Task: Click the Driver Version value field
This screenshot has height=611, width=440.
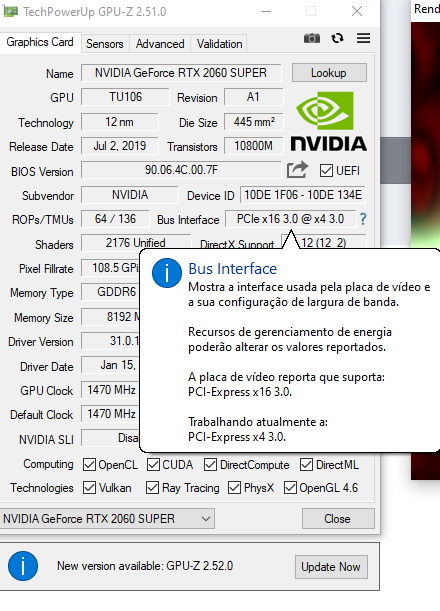Action: 111,341
